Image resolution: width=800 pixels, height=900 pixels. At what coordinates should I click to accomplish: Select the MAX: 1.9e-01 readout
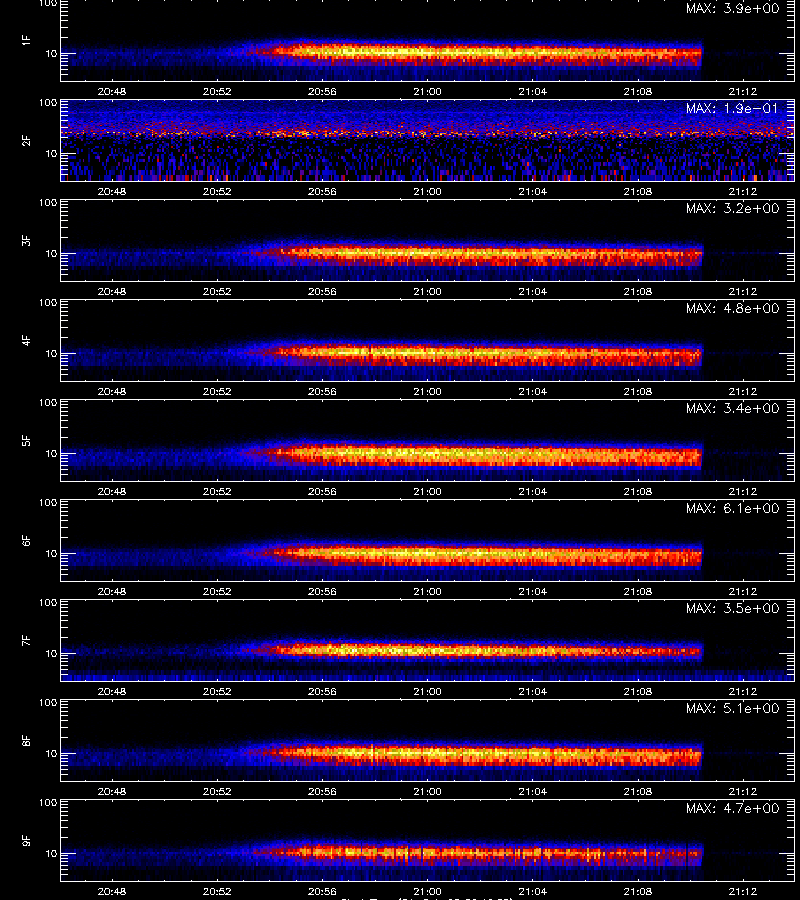pyautogui.click(x=733, y=108)
